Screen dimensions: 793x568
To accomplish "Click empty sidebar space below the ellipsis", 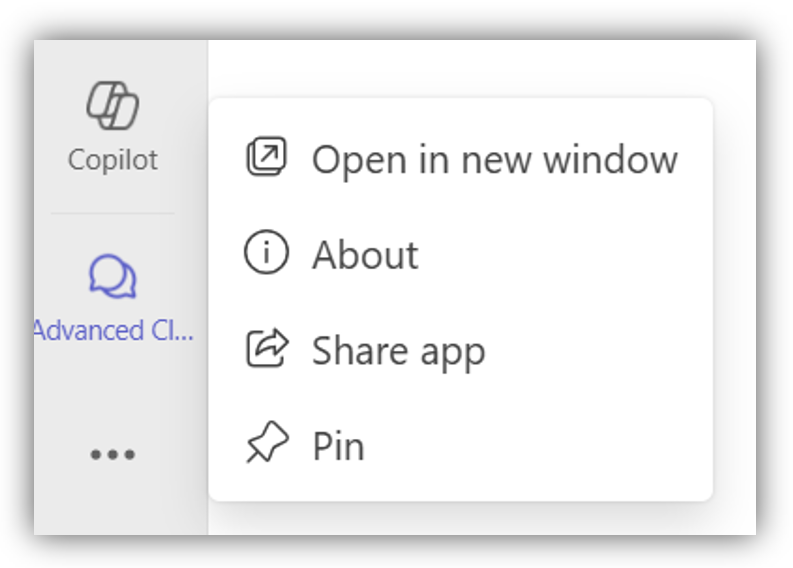I will point(112,505).
